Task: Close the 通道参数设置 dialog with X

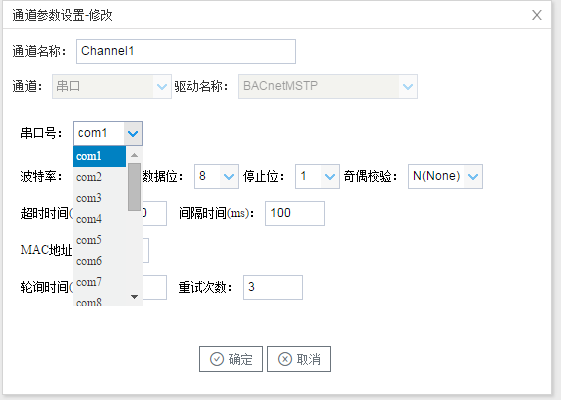Action: (537, 15)
